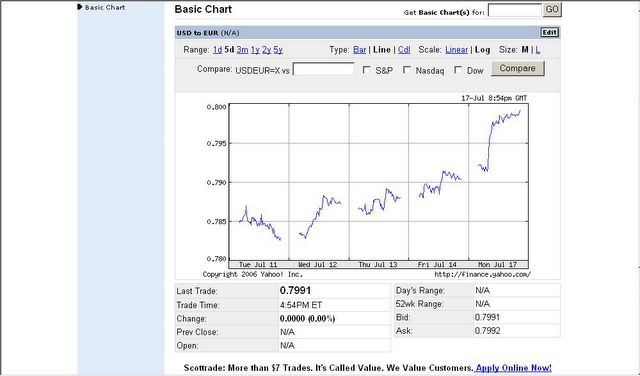The image size is (640, 376).
Task: Focus the compare symbol input field
Action: click(x=324, y=69)
